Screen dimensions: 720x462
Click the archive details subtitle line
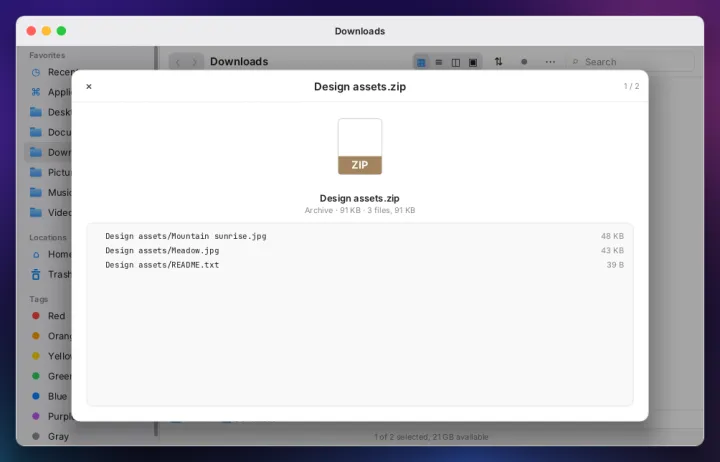coord(360,210)
